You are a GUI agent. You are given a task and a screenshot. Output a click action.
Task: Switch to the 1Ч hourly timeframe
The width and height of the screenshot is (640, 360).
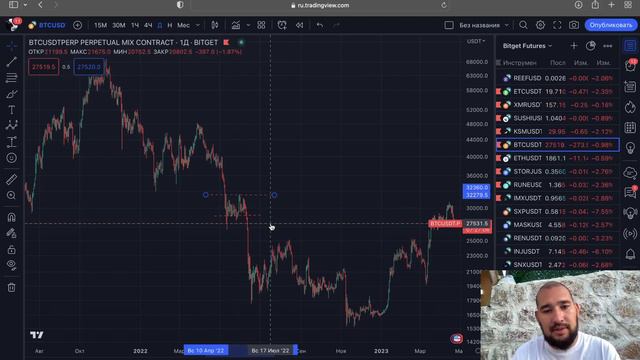tap(135, 25)
